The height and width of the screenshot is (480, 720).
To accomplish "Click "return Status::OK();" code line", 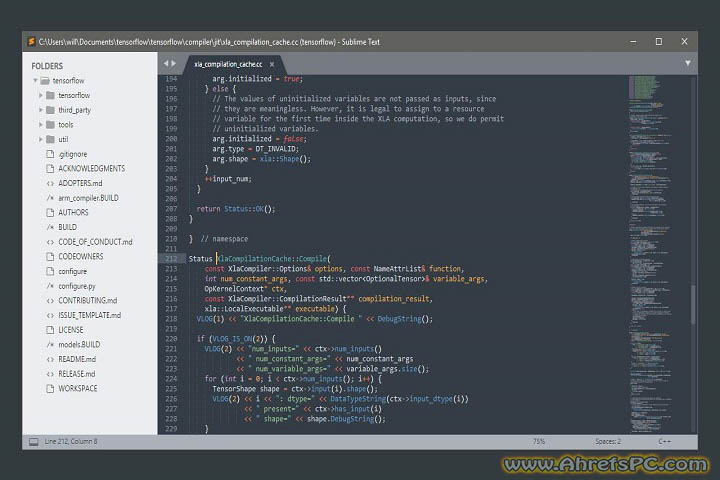I will pyautogui.click(x=236, y=209).
